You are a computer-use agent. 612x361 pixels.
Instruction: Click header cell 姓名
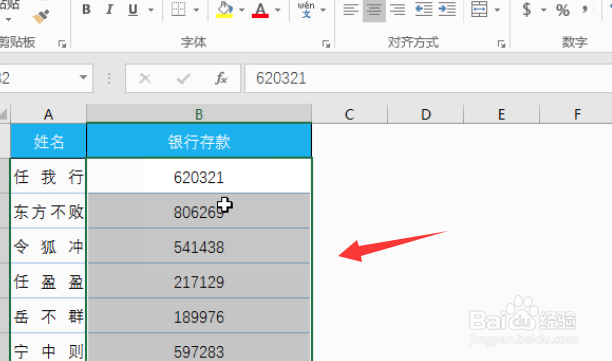pos(48,141)
